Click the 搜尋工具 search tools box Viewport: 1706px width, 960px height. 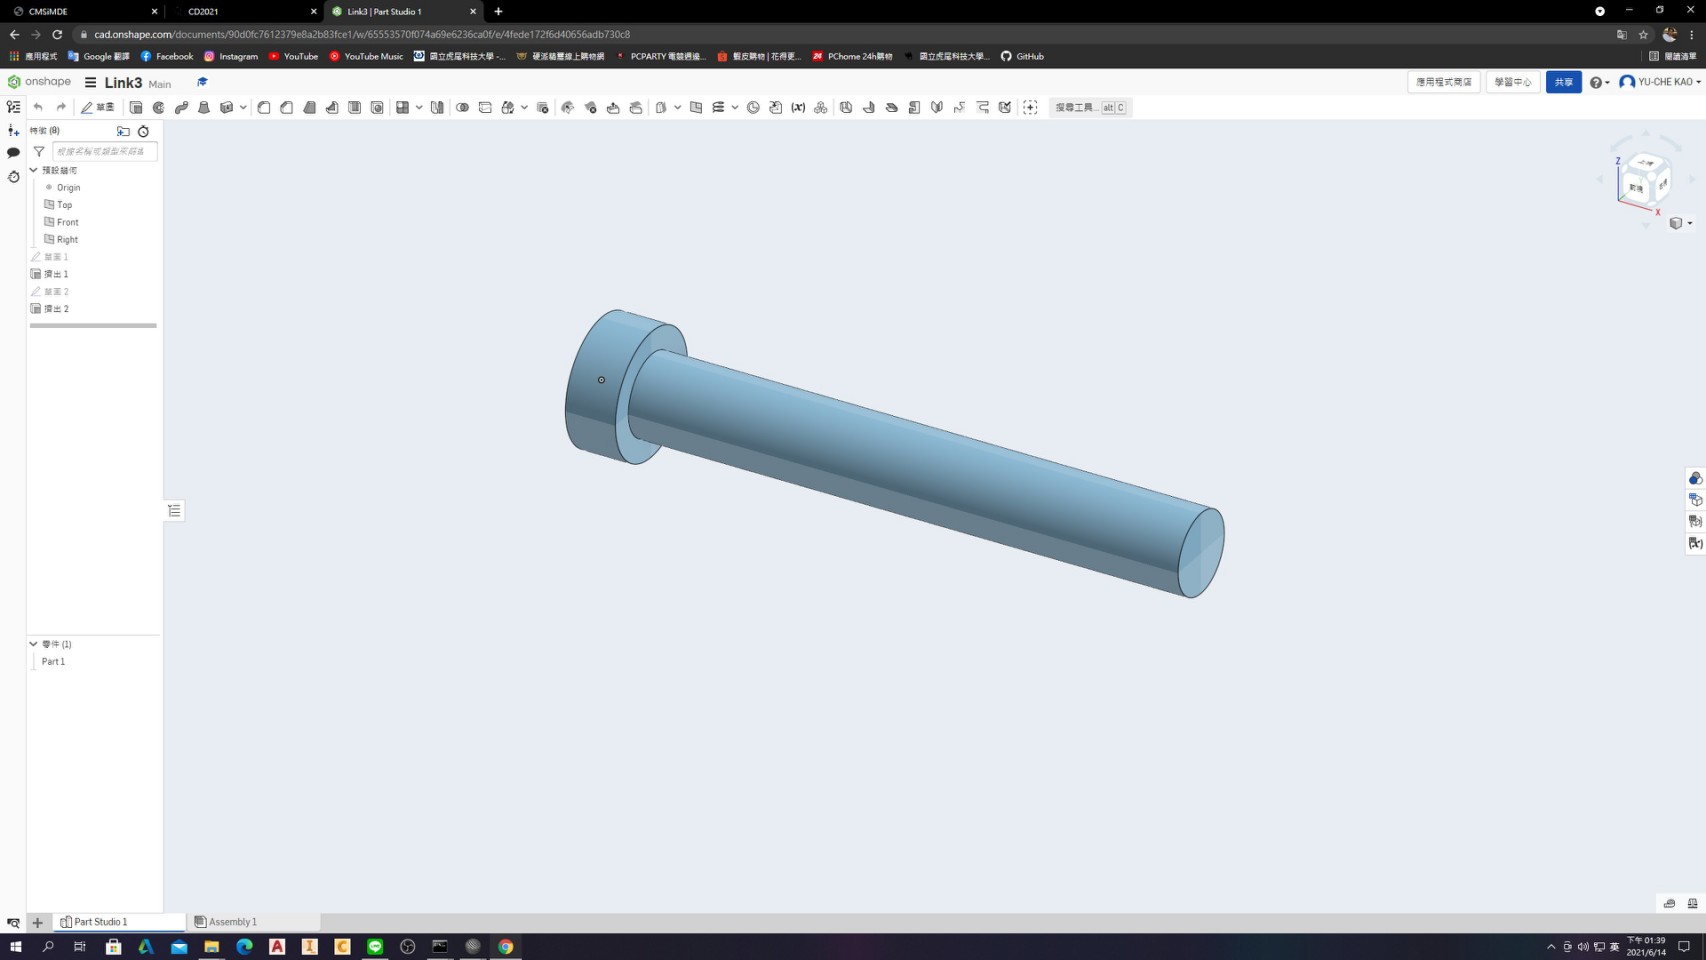pyautogui.click(x=1089, y=107)
